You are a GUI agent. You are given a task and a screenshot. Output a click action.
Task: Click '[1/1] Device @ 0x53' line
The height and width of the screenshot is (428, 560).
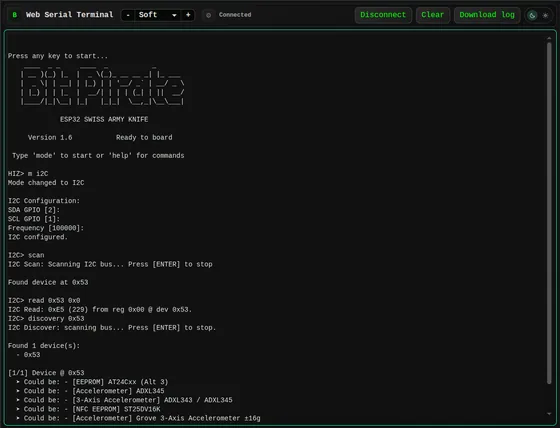click(x=46, y=373)
